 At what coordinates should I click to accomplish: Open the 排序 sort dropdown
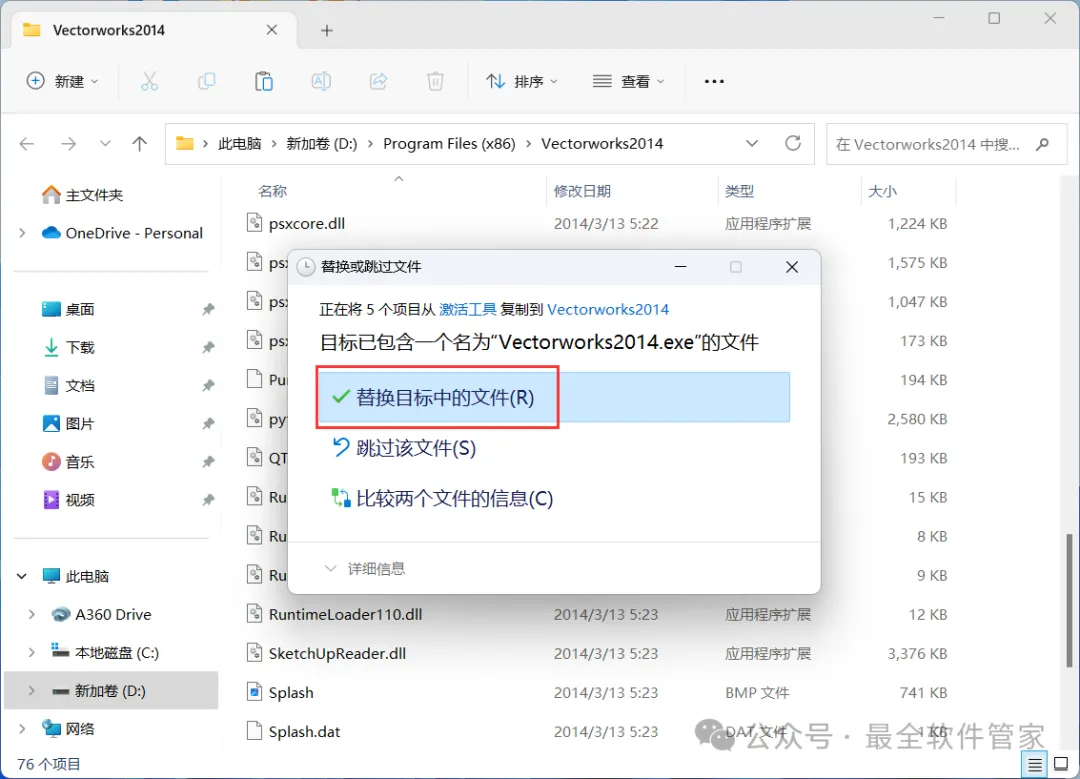521,81
